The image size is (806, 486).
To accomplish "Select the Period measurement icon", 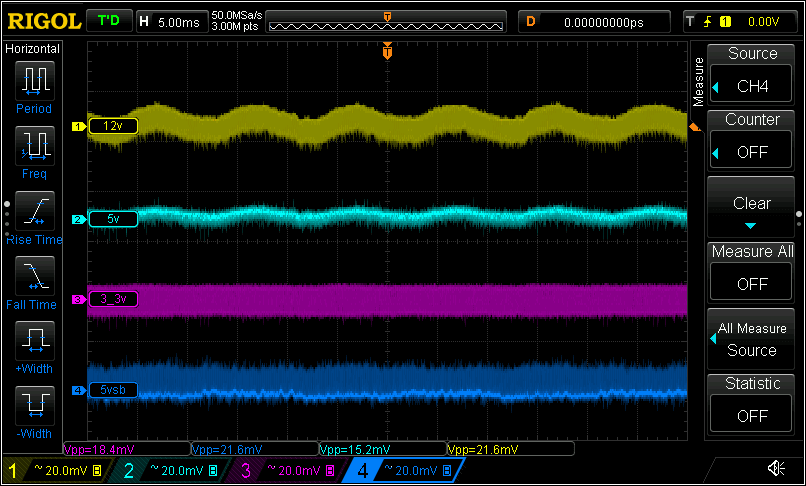I will [x=35, y=81].
